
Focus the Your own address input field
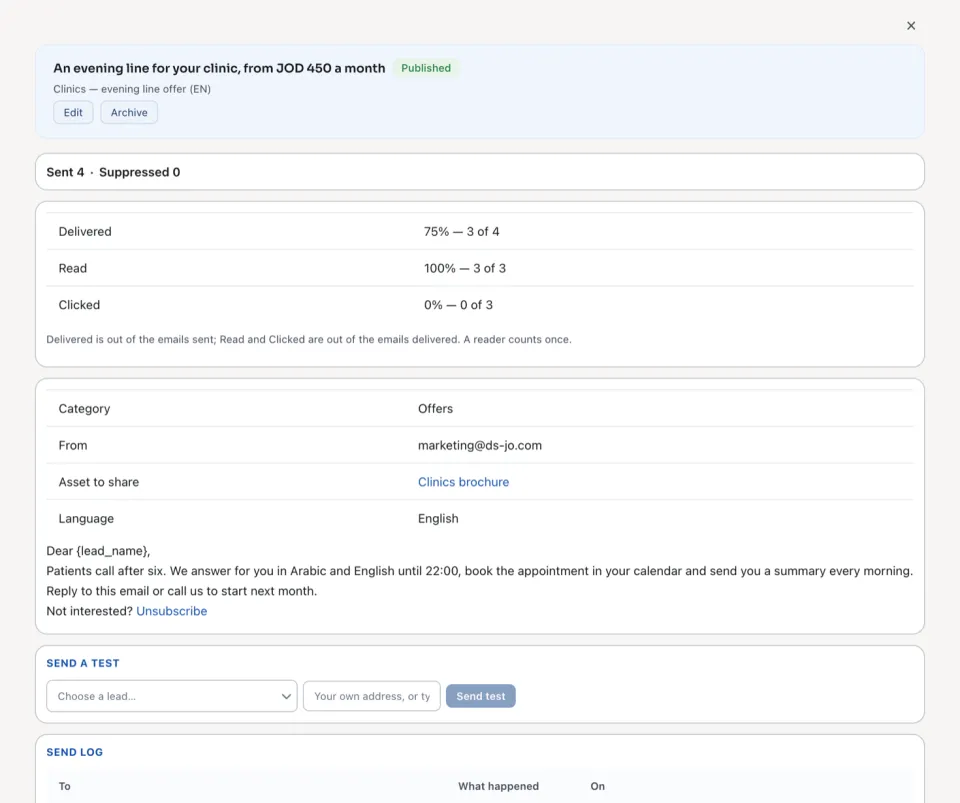[372, 696]
